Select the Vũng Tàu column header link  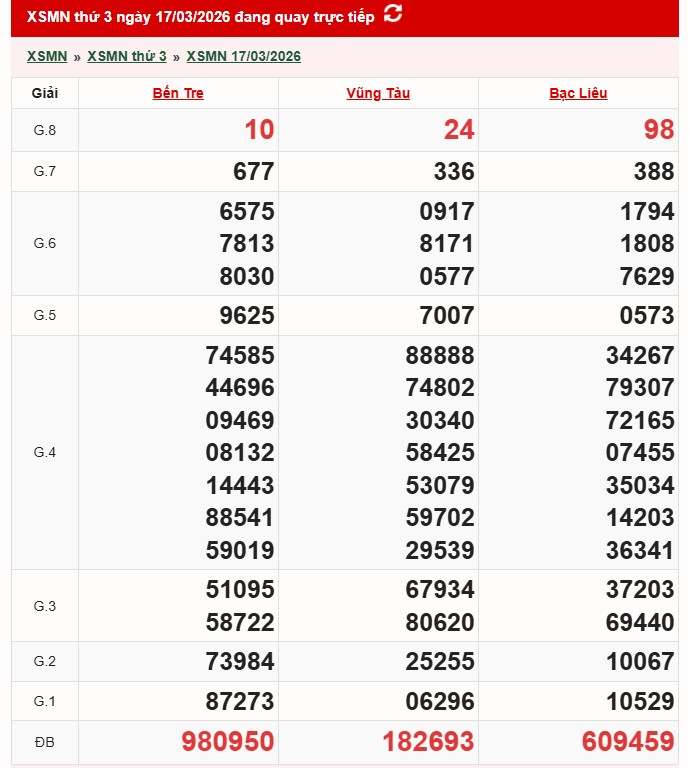pyautogui.click(x=378, y=93)
